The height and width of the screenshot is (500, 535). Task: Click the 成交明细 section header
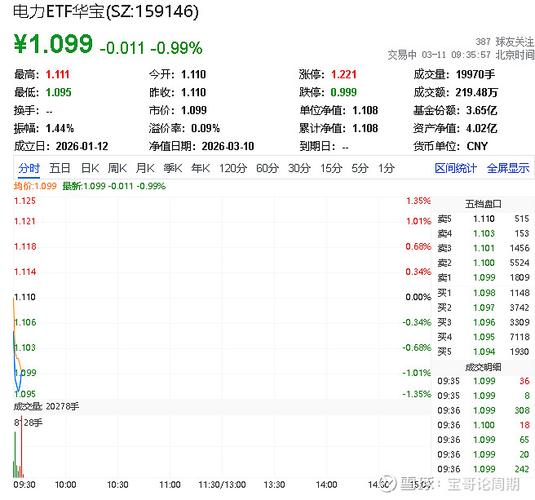click(483, 367)
